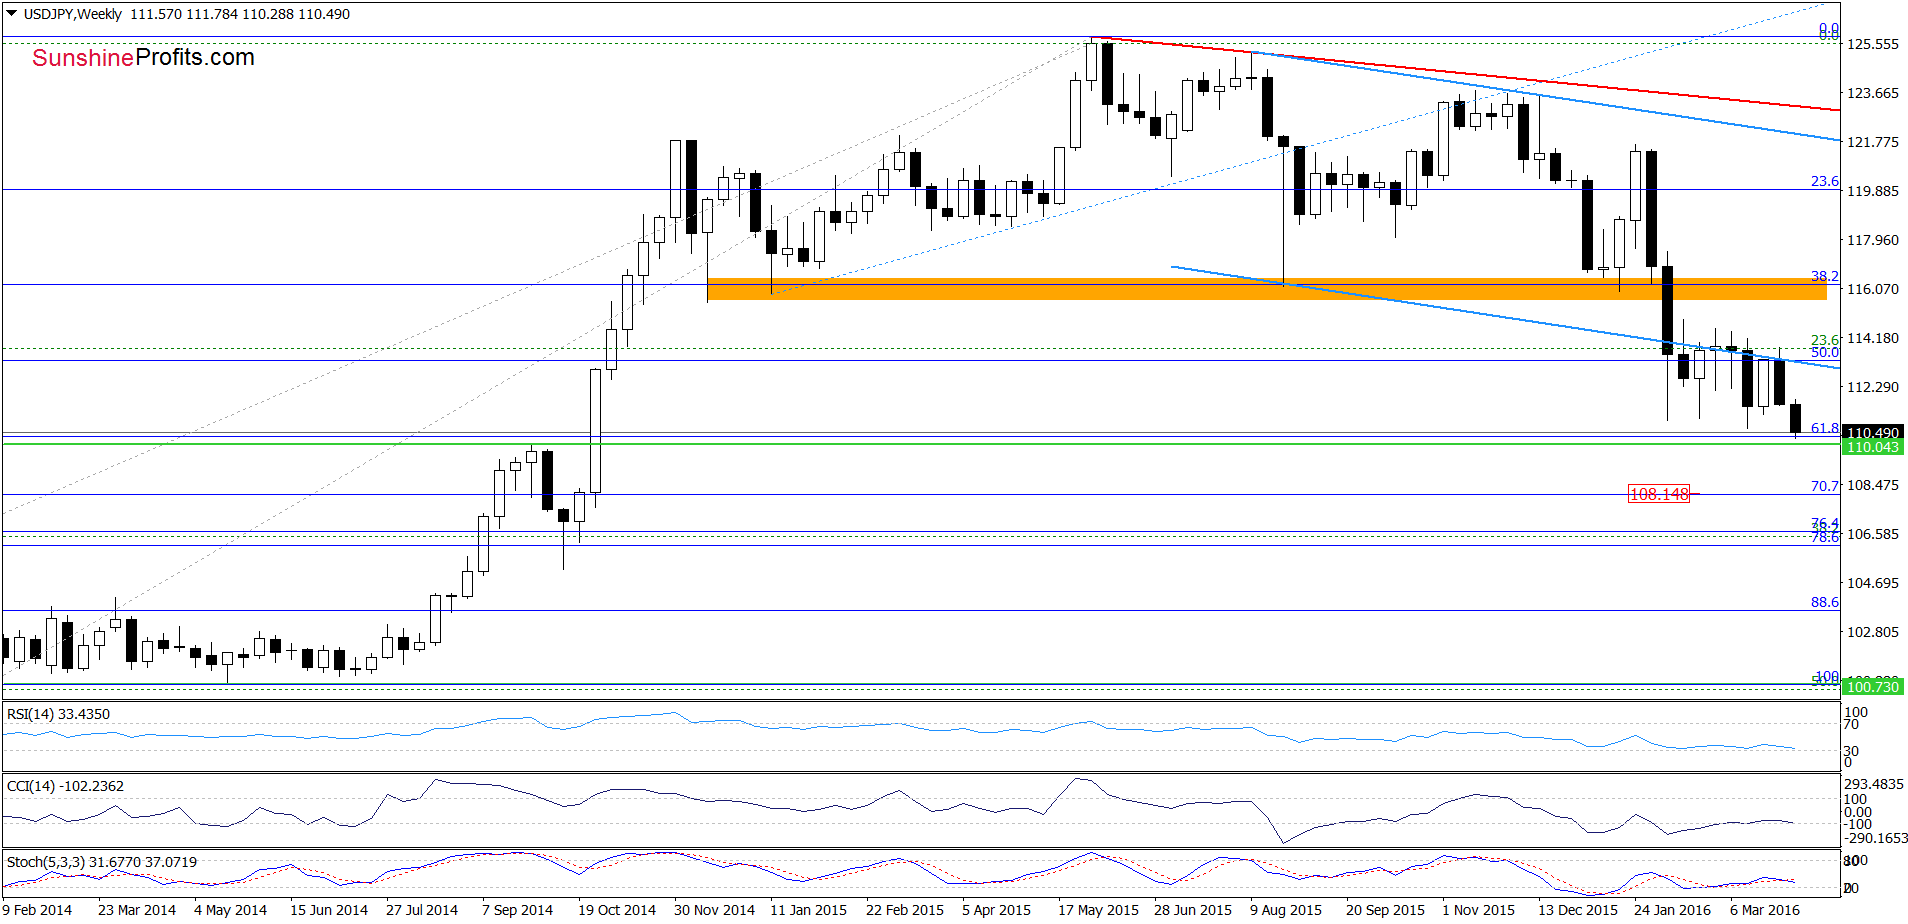This screenshot has height=924, width=1908.
Task: Open the SunshineProfits.com logo link
Action: point(143,58)
